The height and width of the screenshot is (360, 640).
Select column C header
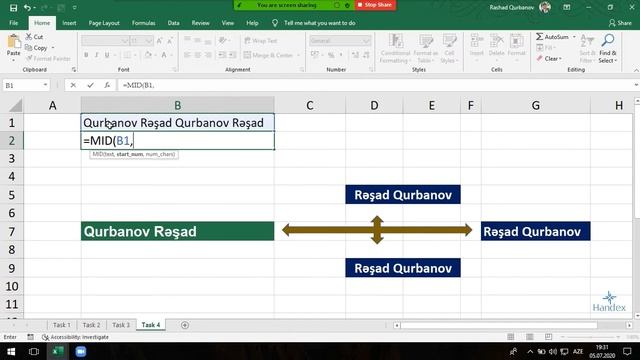[310, 106]
